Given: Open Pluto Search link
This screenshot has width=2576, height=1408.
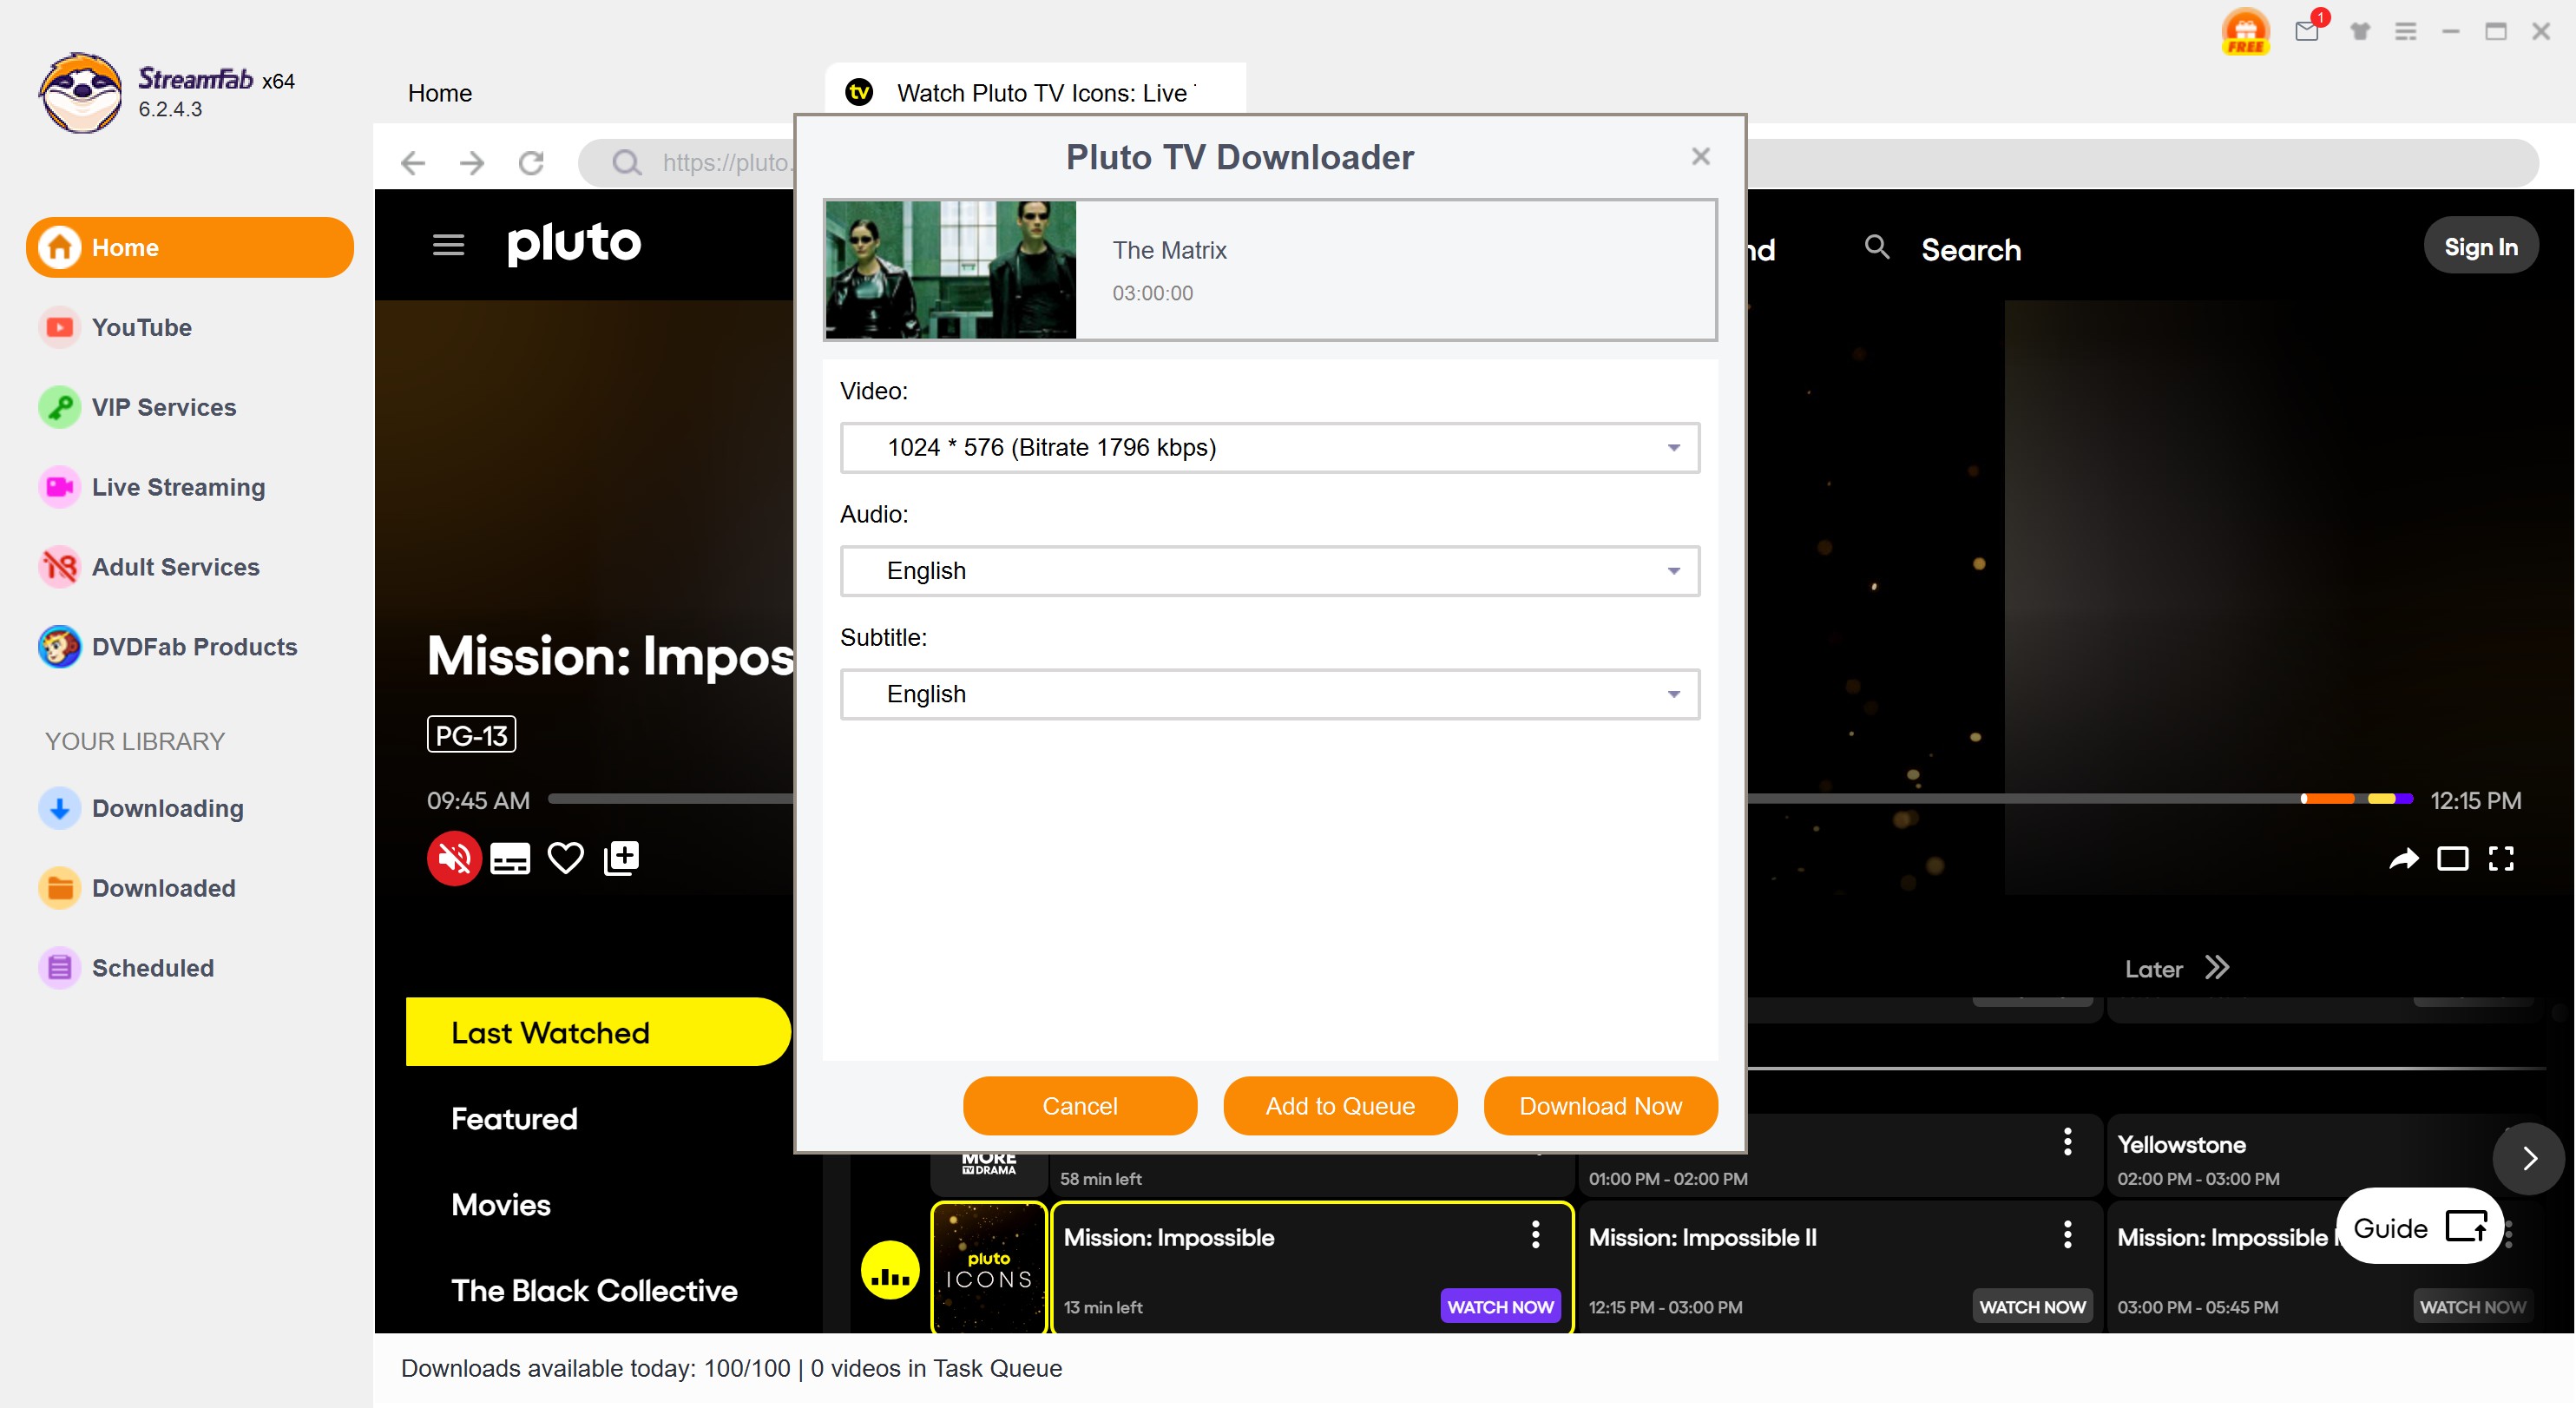Looking at the screenshot, I should coord(1970,249).
